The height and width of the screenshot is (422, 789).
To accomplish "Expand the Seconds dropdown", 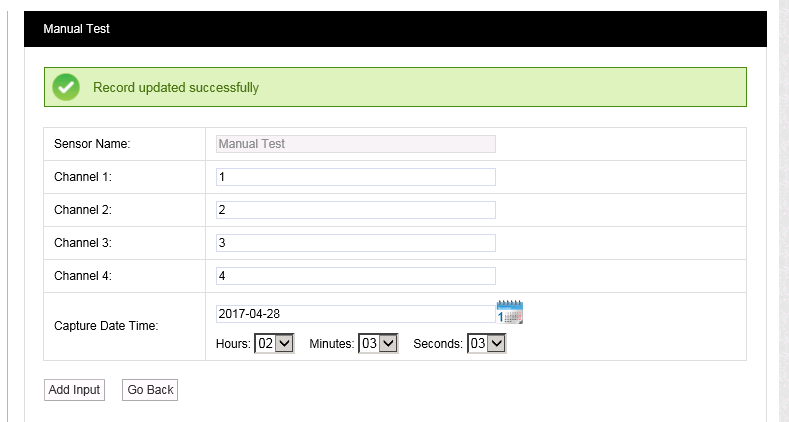I will tap(487, 343).
